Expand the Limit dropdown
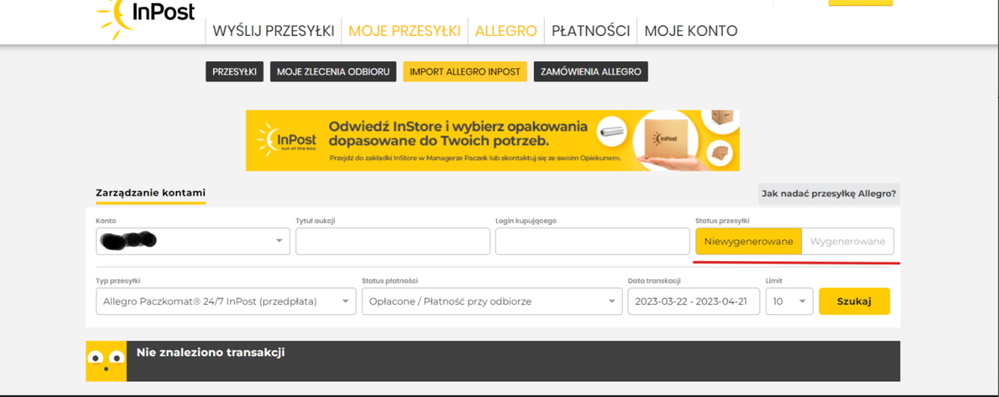 click(x=789, y=301)
